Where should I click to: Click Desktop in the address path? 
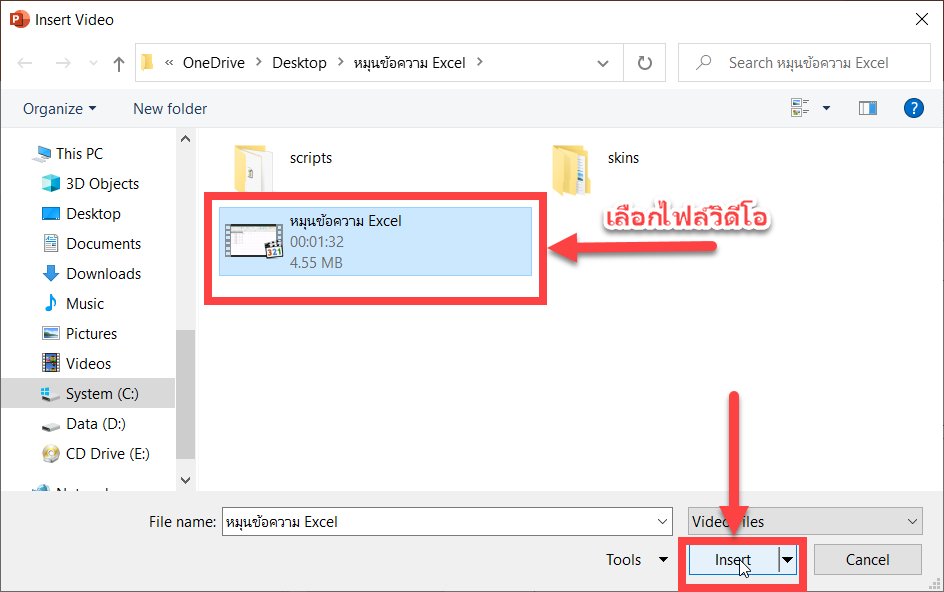pyautogui.click(x=299, y=63)
